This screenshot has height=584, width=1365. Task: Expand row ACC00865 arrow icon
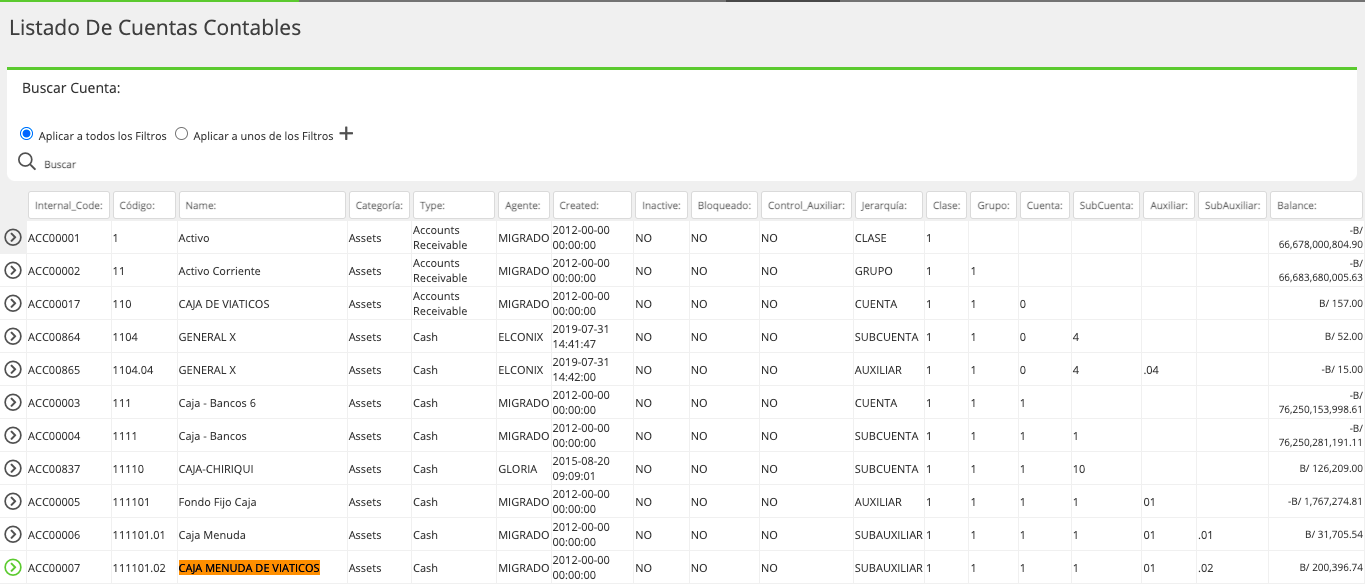click(13, 370)
